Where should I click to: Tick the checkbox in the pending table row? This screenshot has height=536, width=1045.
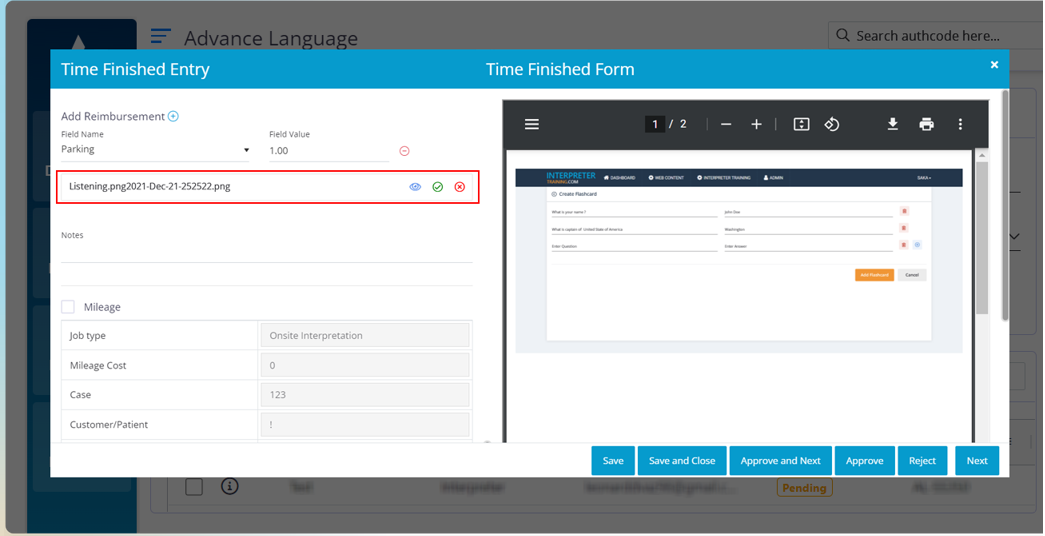(194, 487)
